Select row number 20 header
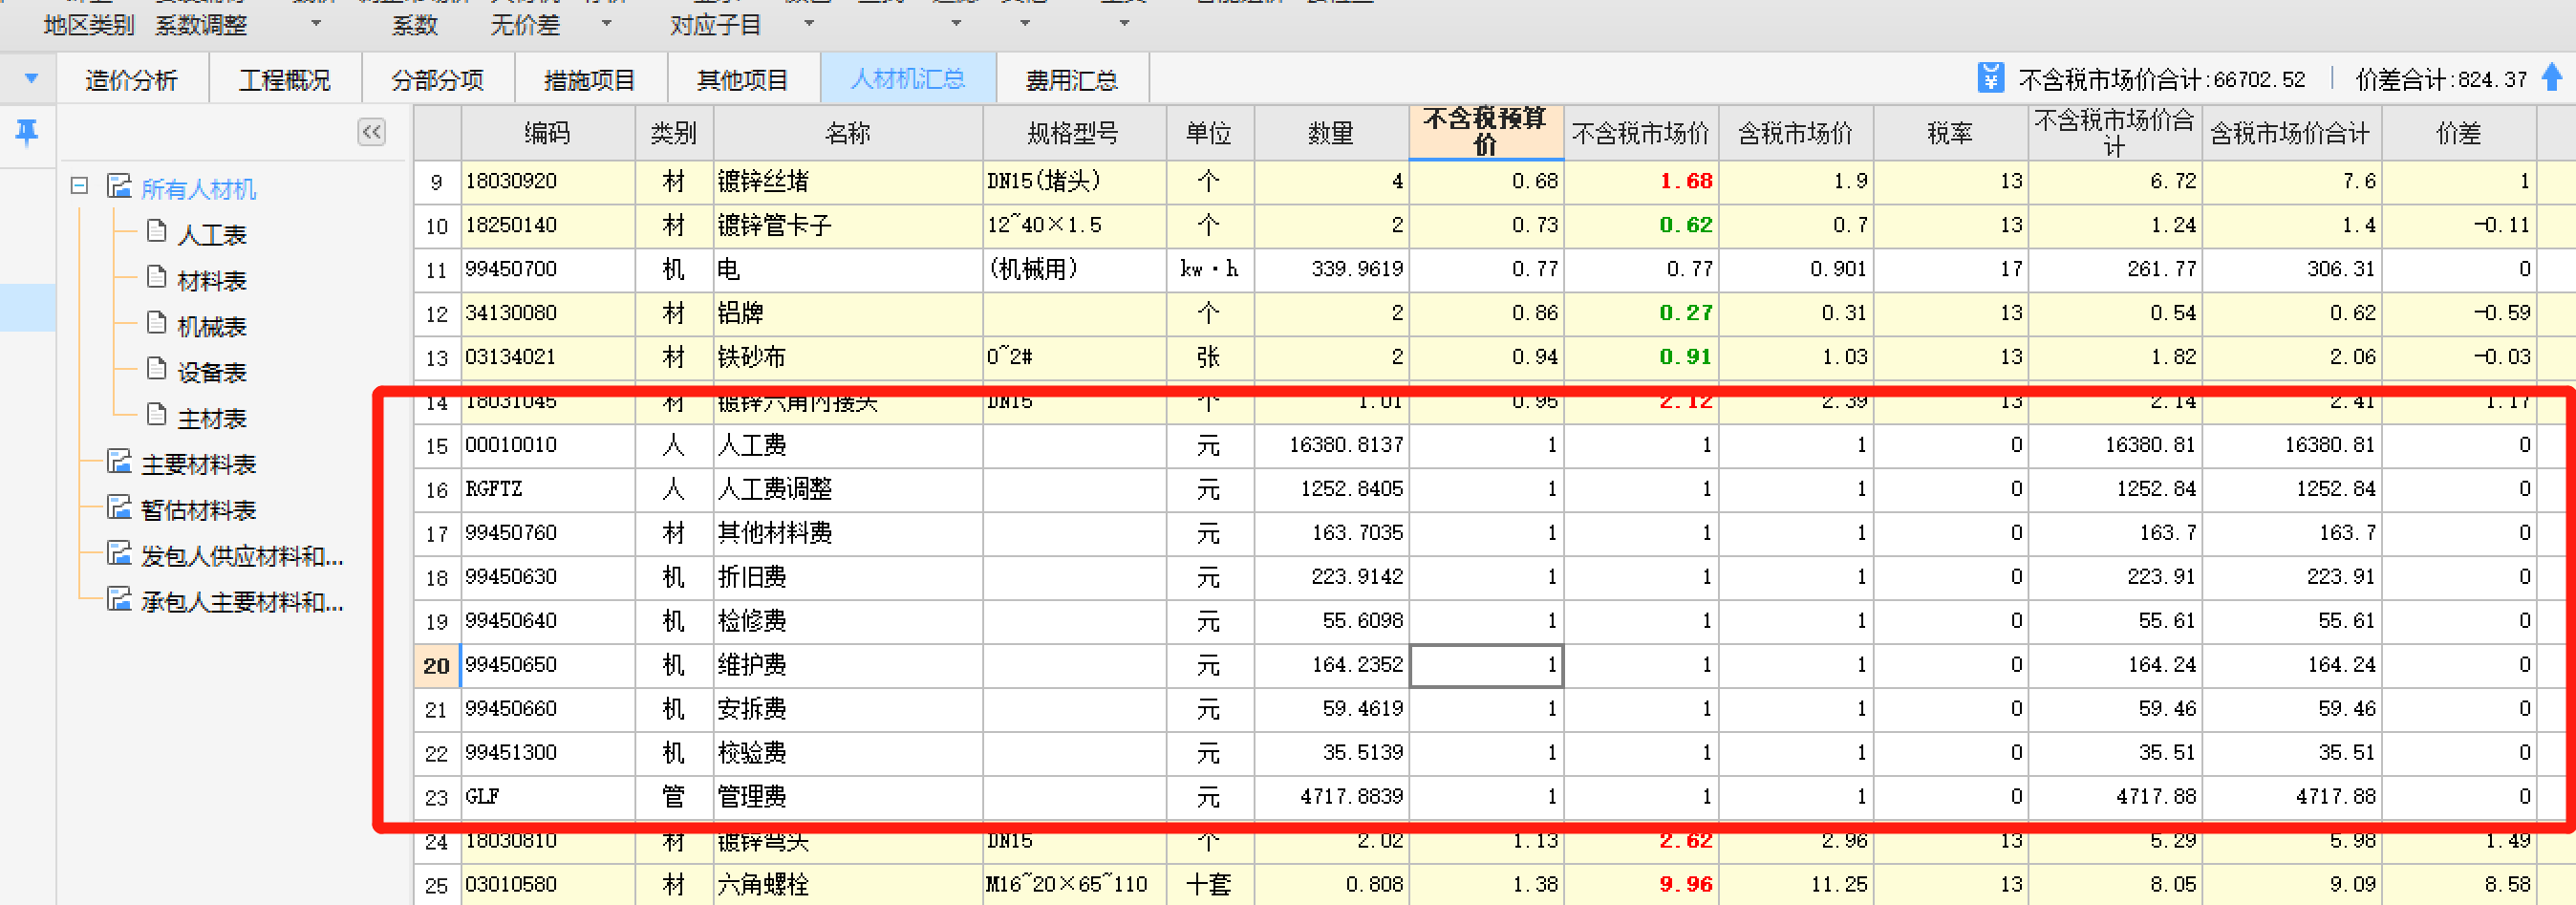Viewport: 2576px width, 905px height. point(436,666)
